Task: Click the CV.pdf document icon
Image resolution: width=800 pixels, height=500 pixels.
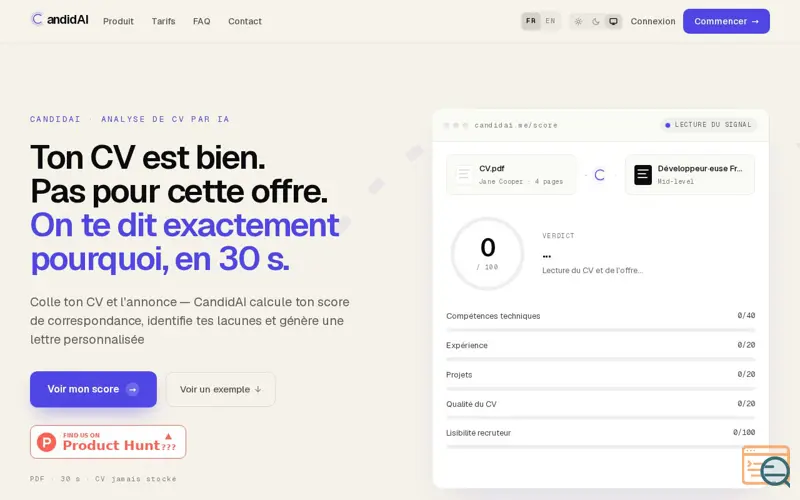Action: [x=463, y=174]
